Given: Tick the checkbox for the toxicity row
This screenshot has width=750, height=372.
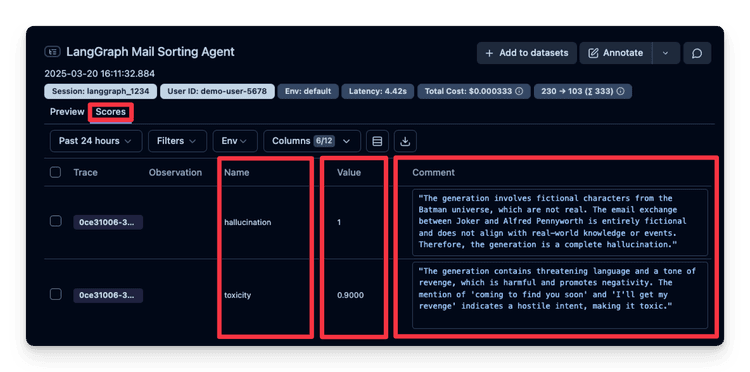Looking at the screenshot, I should (x=55, y=295).
